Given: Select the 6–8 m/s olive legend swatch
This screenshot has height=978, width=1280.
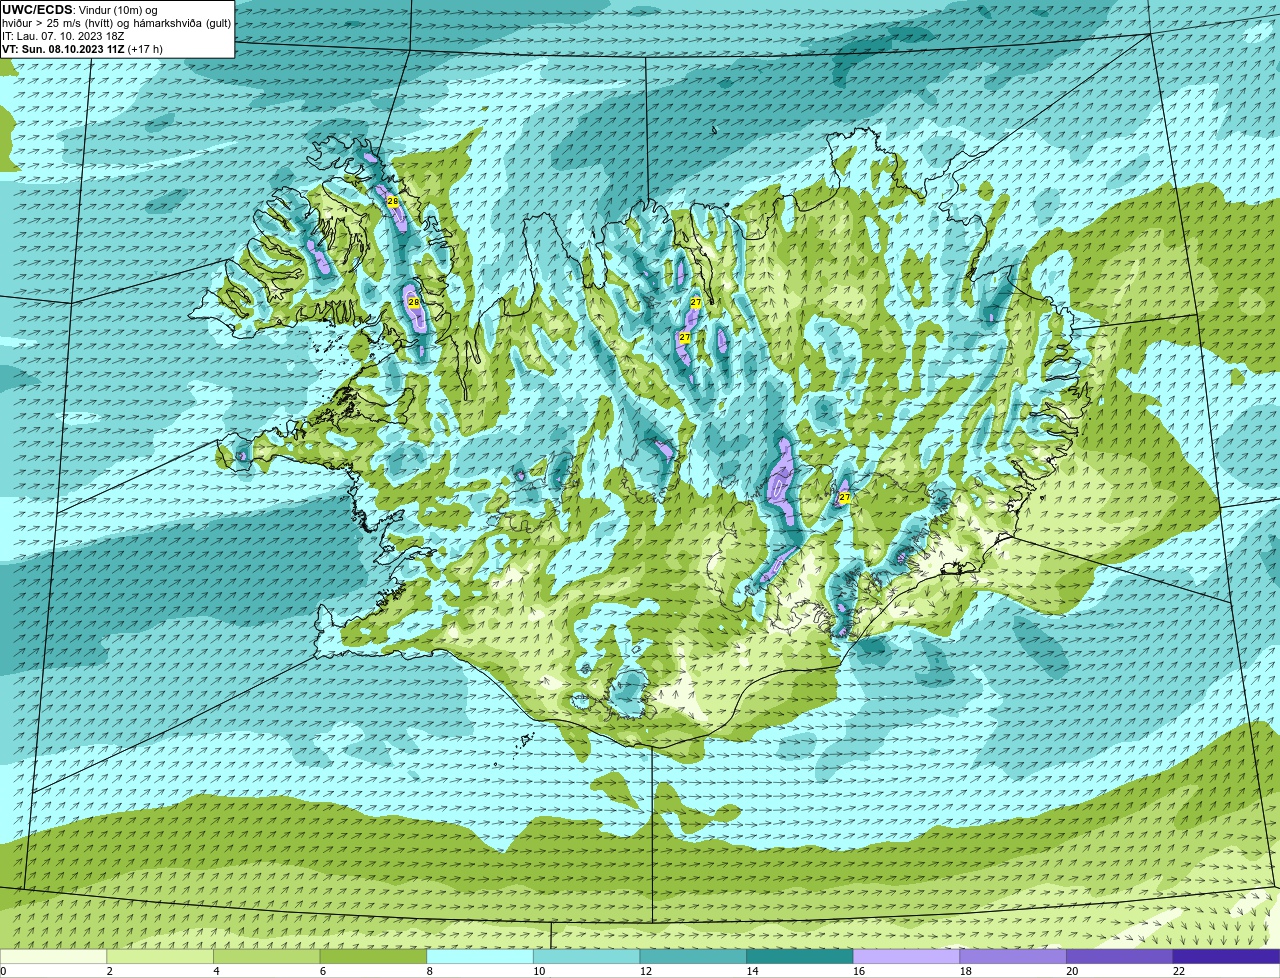Looking at the screenshot, I should point(373,956).
